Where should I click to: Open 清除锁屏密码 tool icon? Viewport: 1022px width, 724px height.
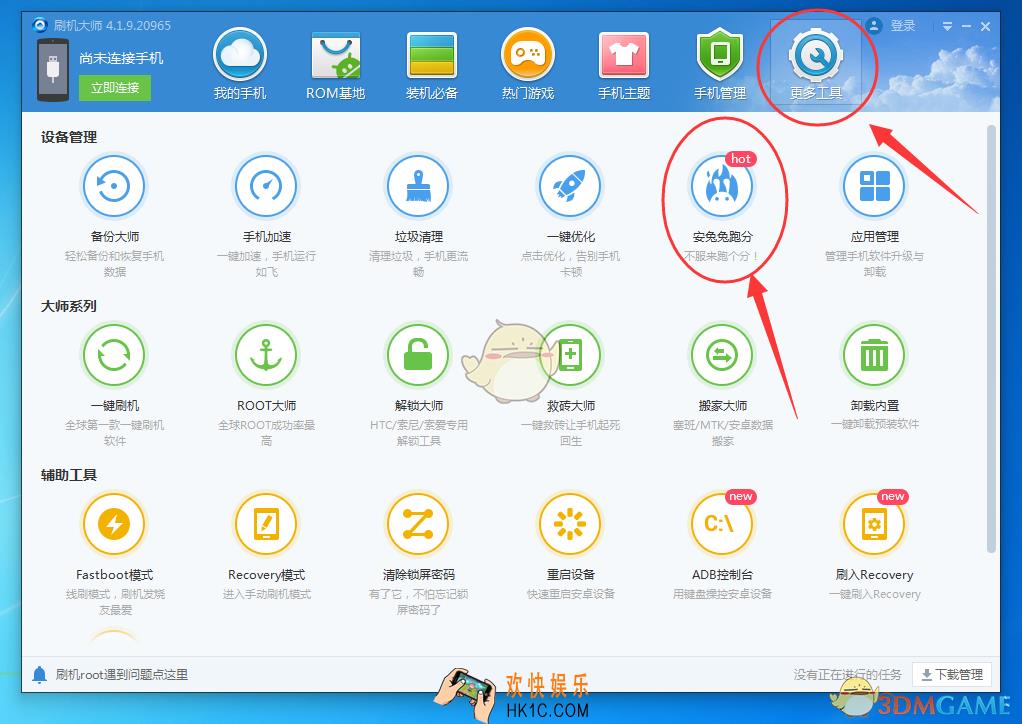coord(418,524)
